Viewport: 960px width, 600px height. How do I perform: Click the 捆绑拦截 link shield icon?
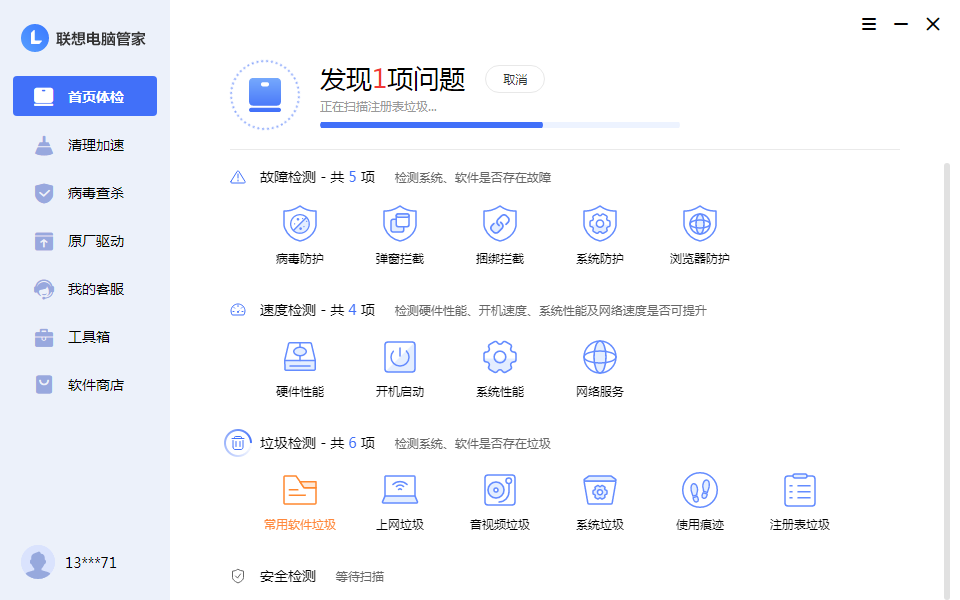(x=500, y=223)
